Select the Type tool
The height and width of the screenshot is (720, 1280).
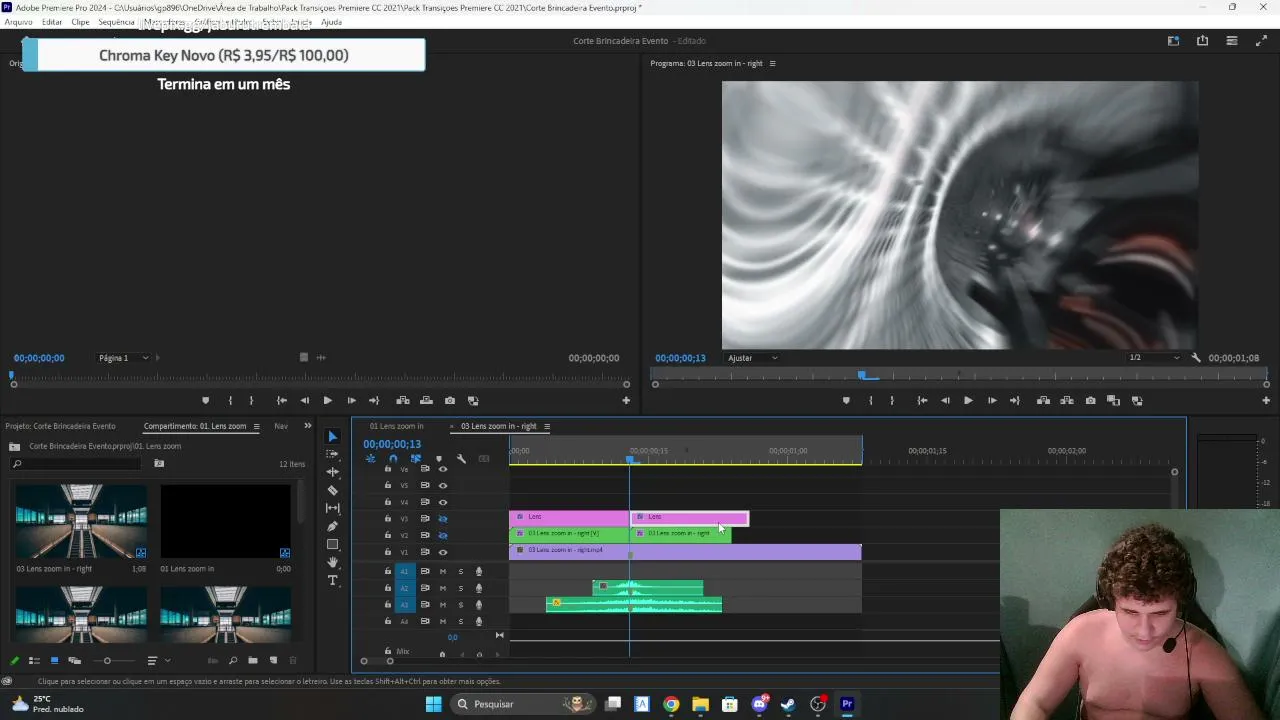(x=333, y=580)
